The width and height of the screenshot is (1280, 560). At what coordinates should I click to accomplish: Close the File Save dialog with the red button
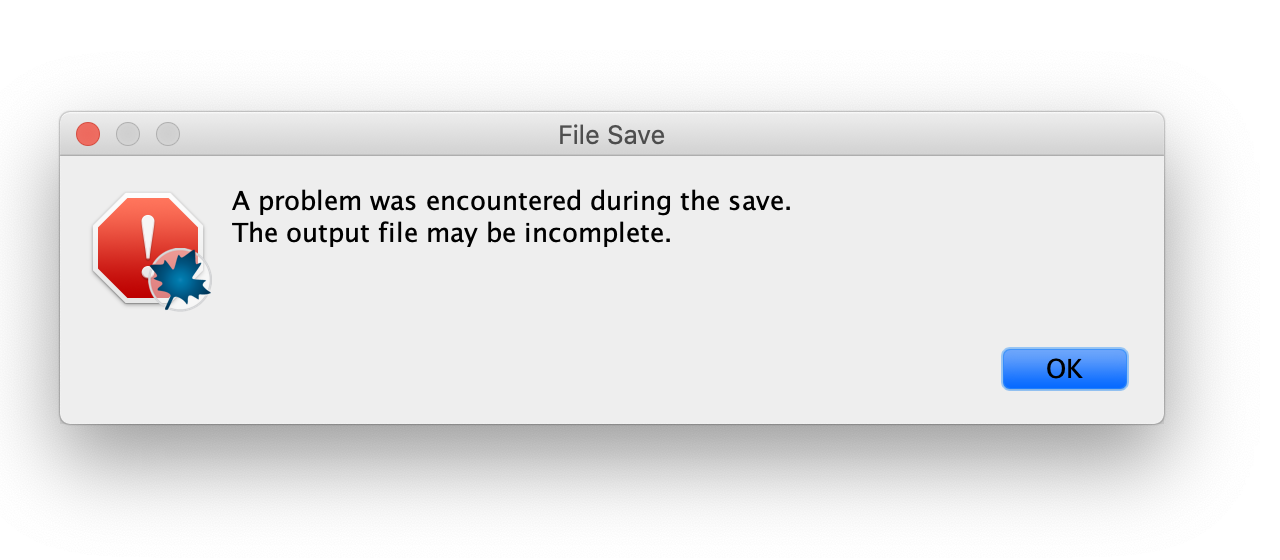click(x=88, y=134)
